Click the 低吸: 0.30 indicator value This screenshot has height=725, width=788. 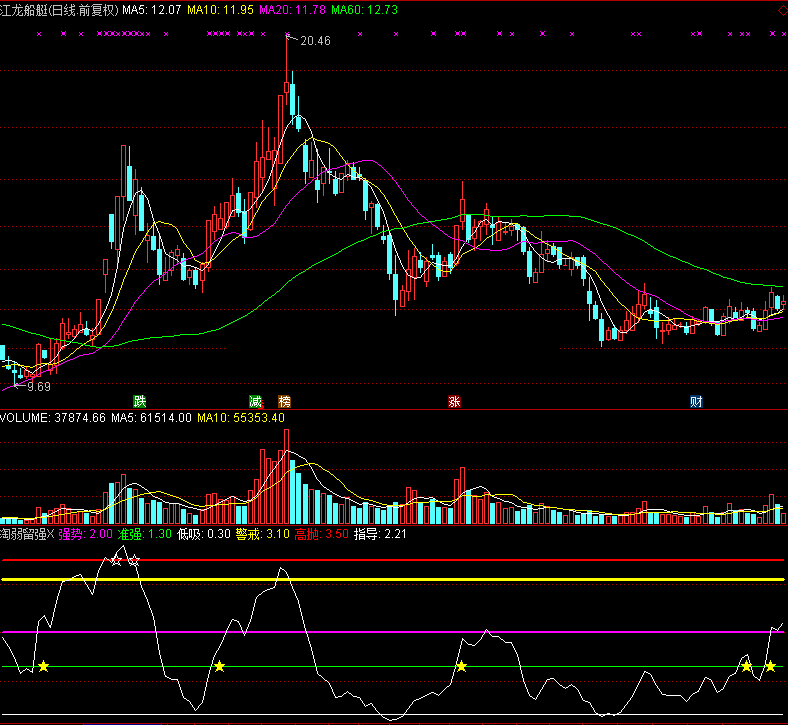204,534
